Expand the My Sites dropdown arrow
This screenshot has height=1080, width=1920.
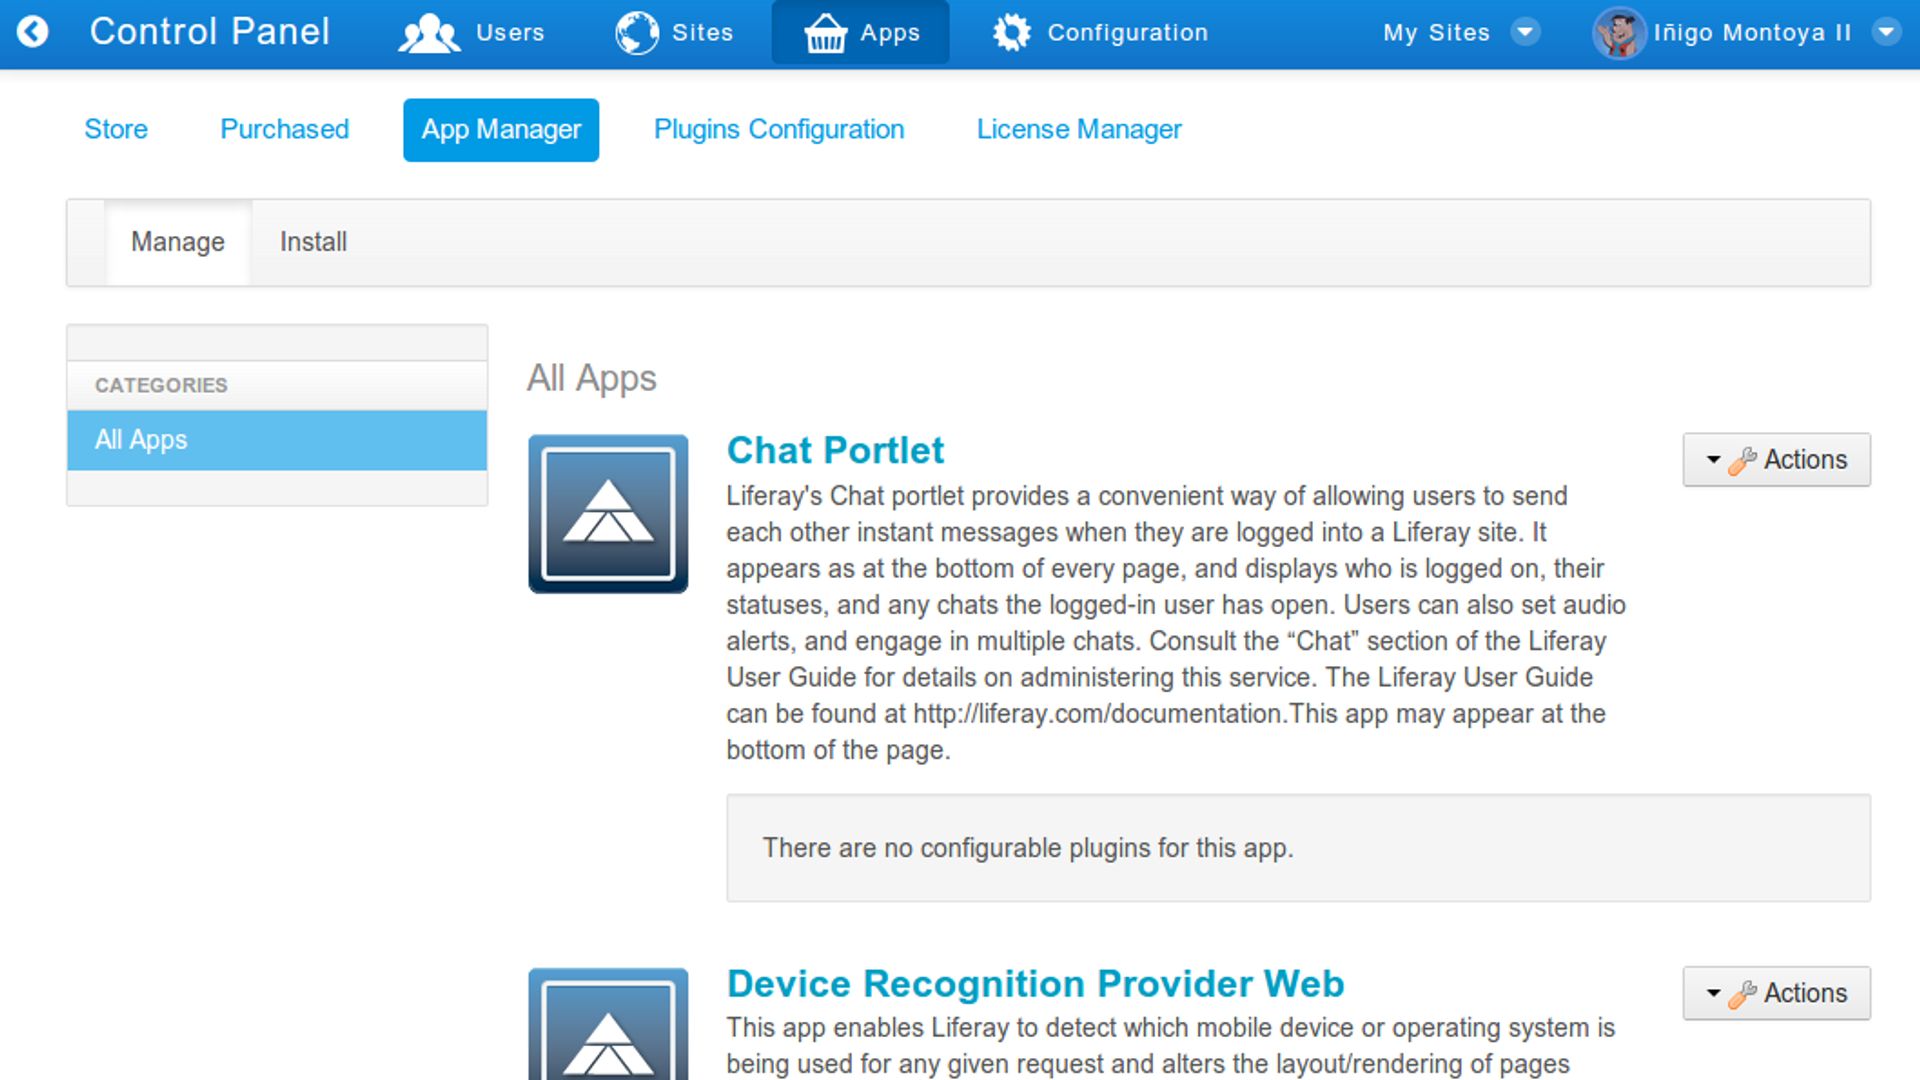click(1525, 32)
